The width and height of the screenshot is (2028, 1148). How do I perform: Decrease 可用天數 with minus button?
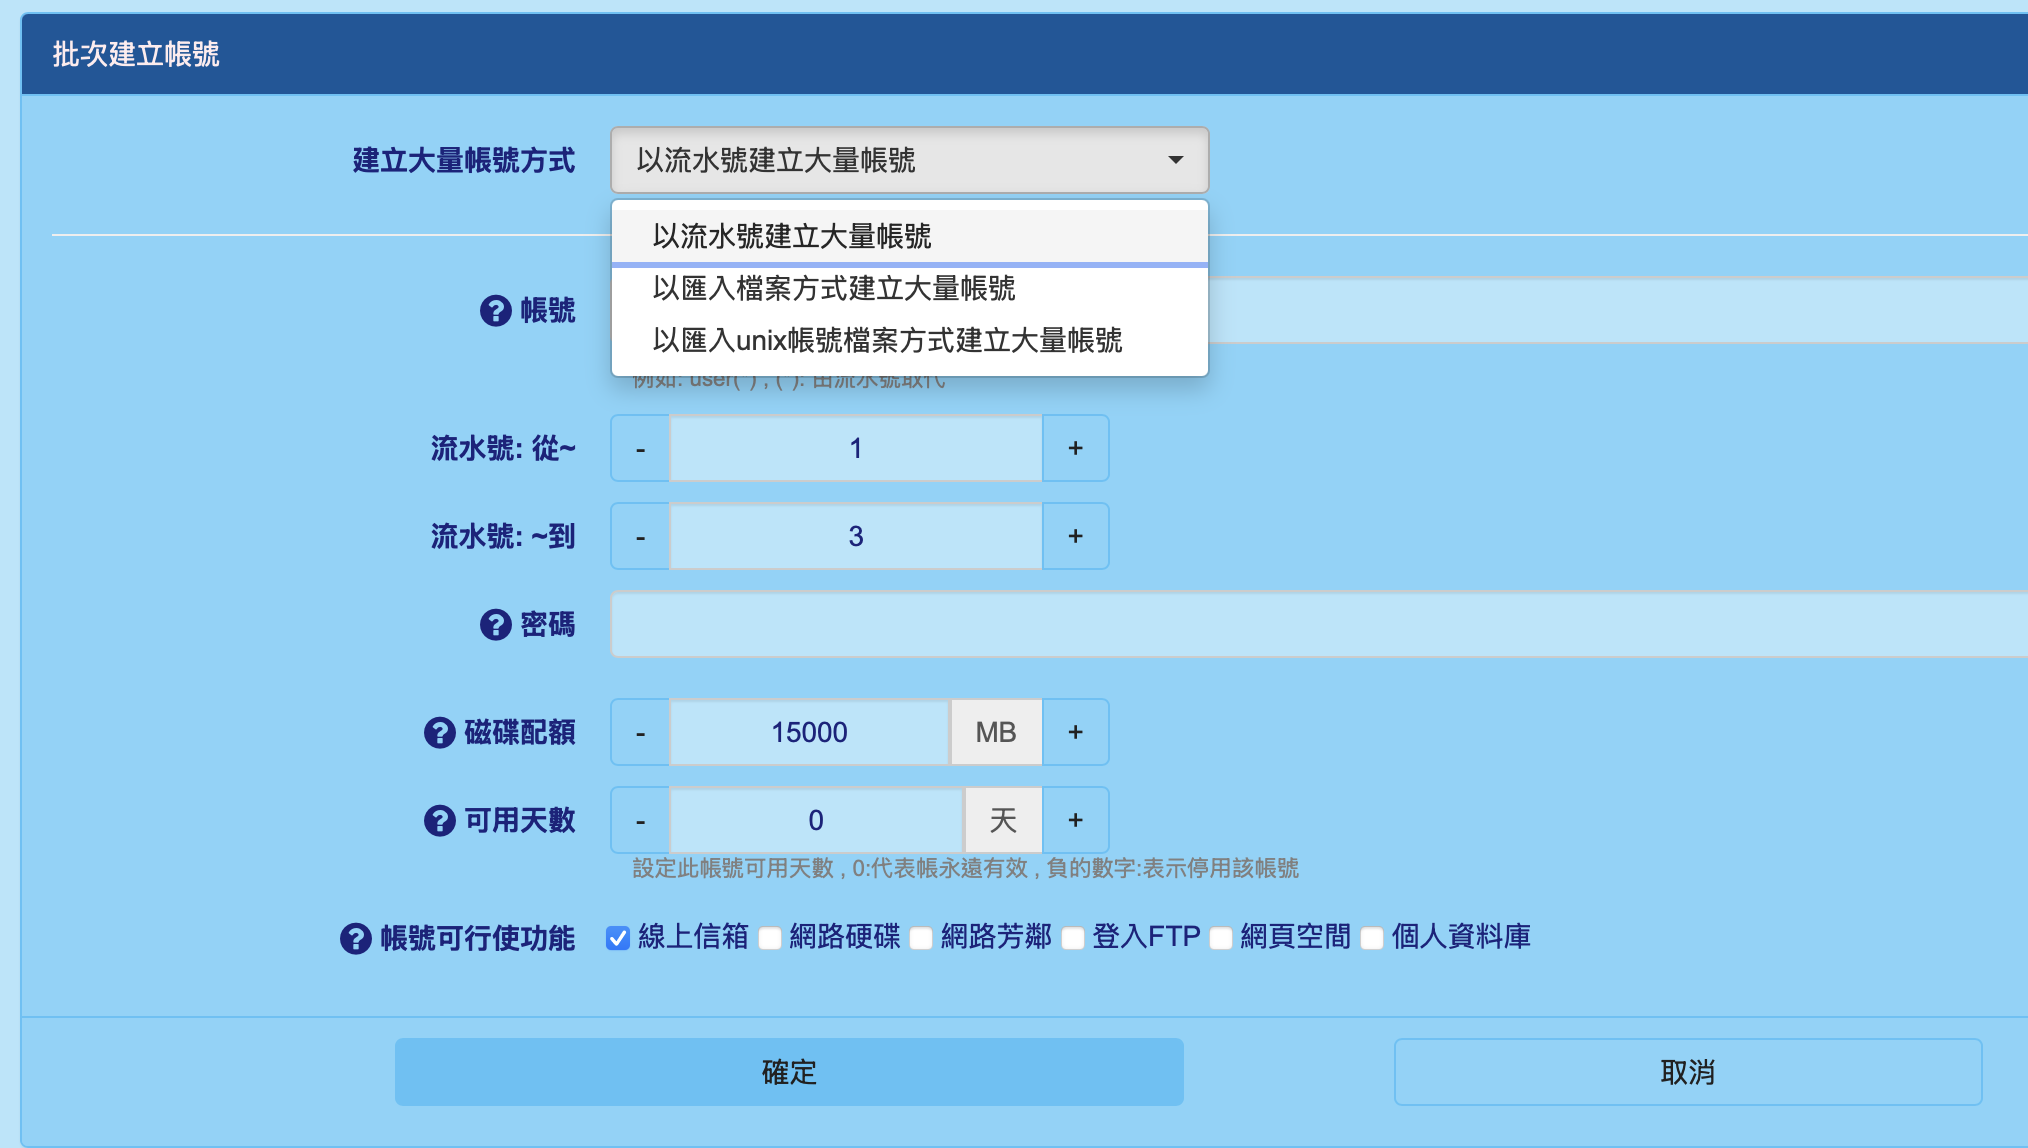coord(640,821)
